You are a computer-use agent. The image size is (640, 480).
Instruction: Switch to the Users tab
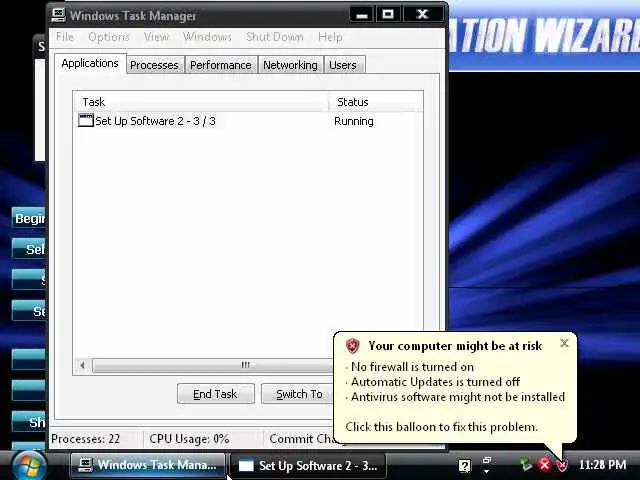pos(343,65)
